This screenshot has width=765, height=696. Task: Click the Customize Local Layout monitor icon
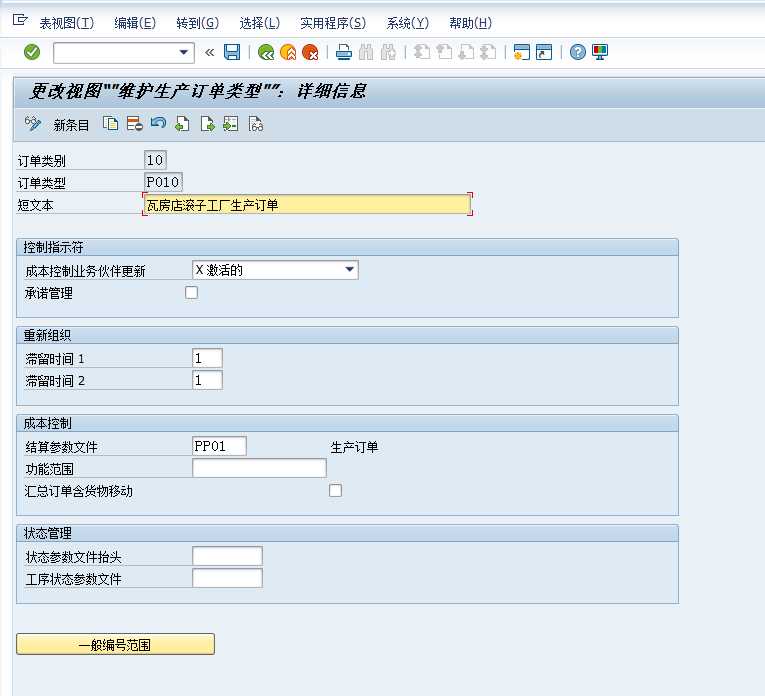(x=600, y=52)
